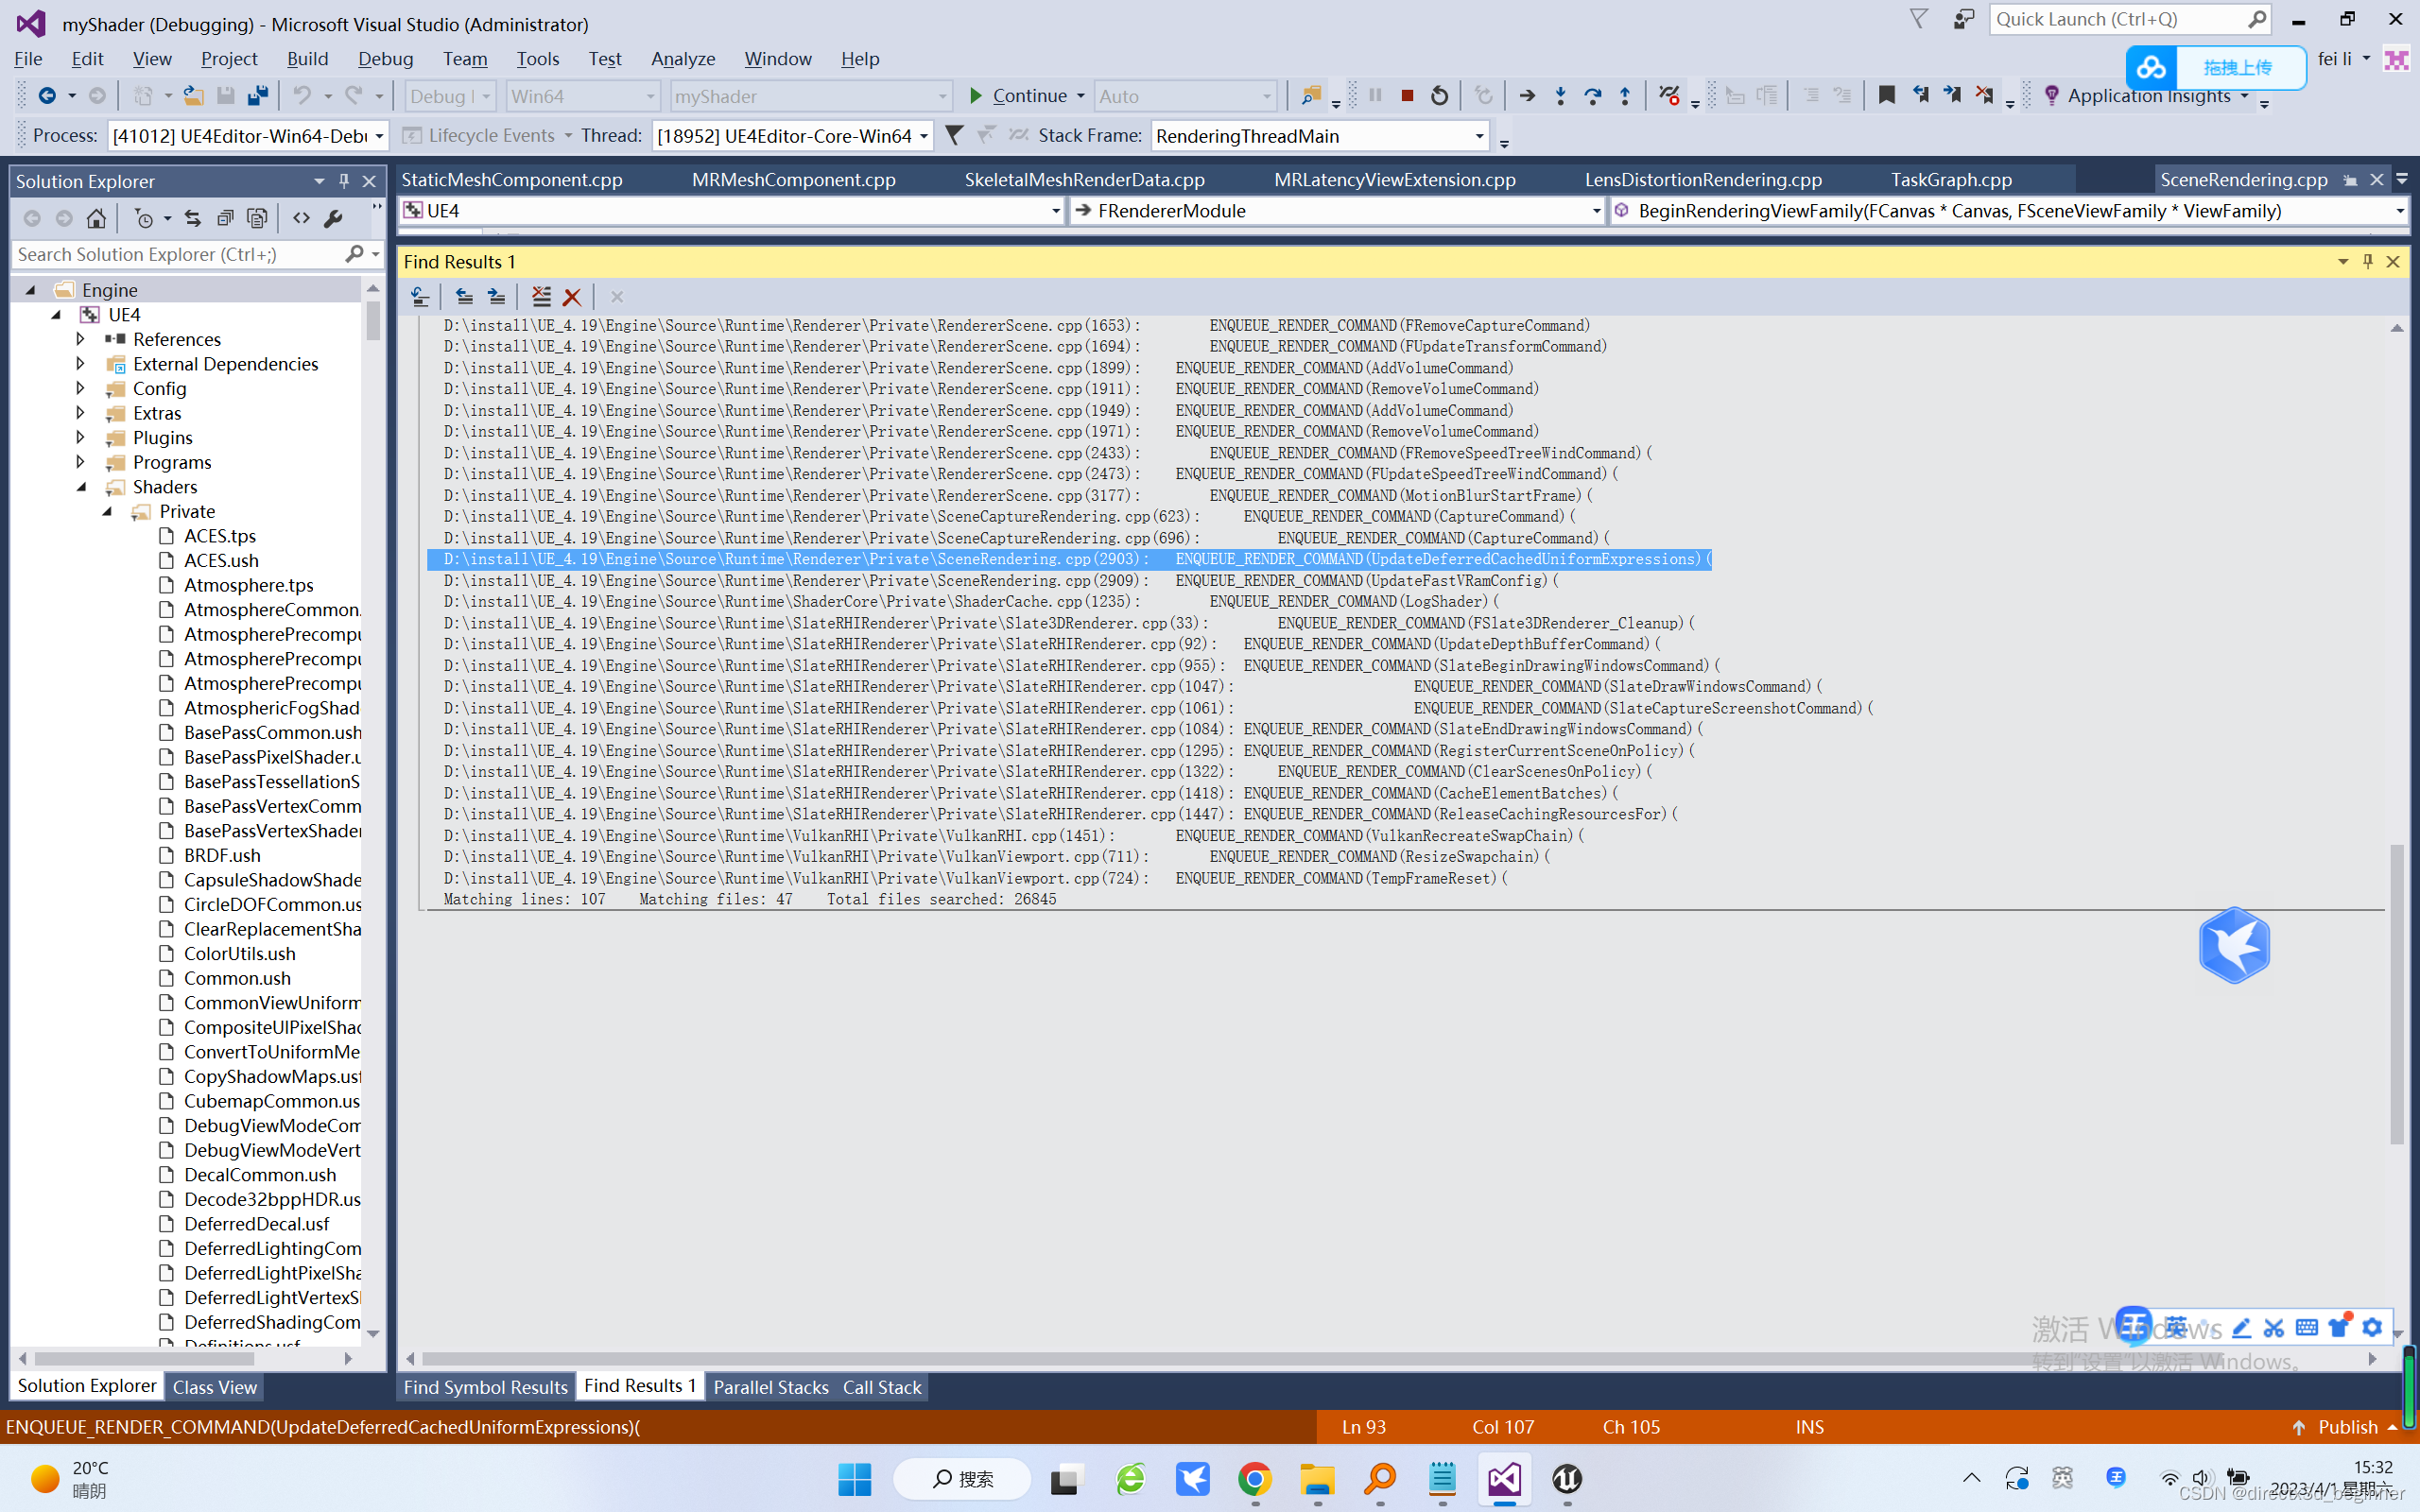This screenshot has height=1512, width=2420.
Task: Click the Undo icon in toolbar
Action: tap(302, 96)
